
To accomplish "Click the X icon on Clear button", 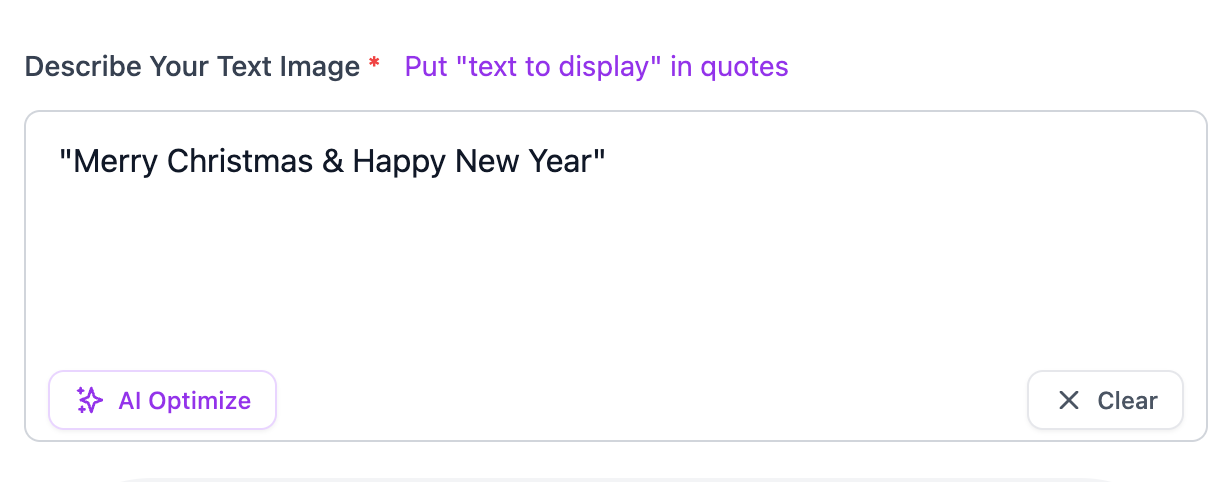I will [x=1069, y=401].
